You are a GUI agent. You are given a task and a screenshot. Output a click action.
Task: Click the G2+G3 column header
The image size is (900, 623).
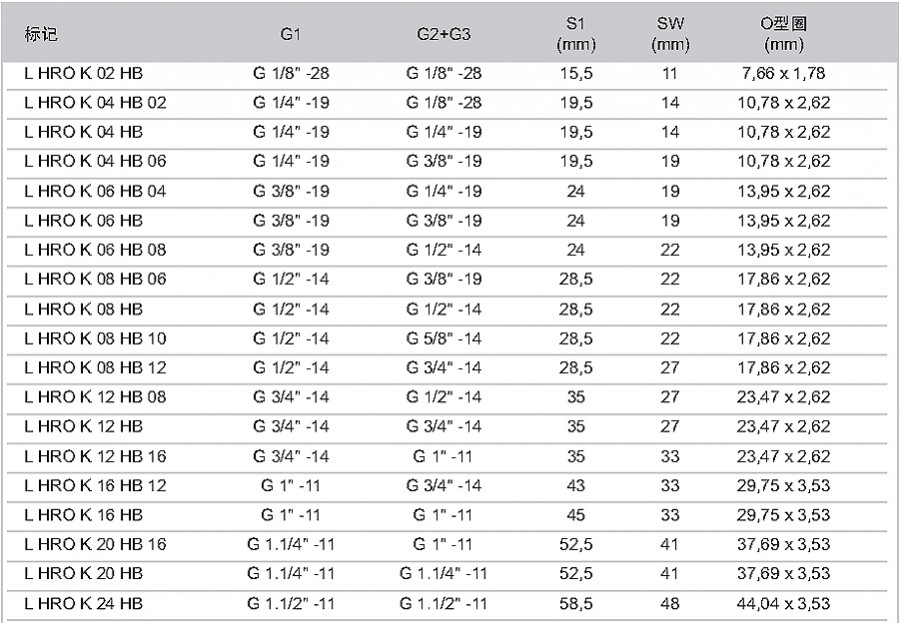(x=444, y=34)
